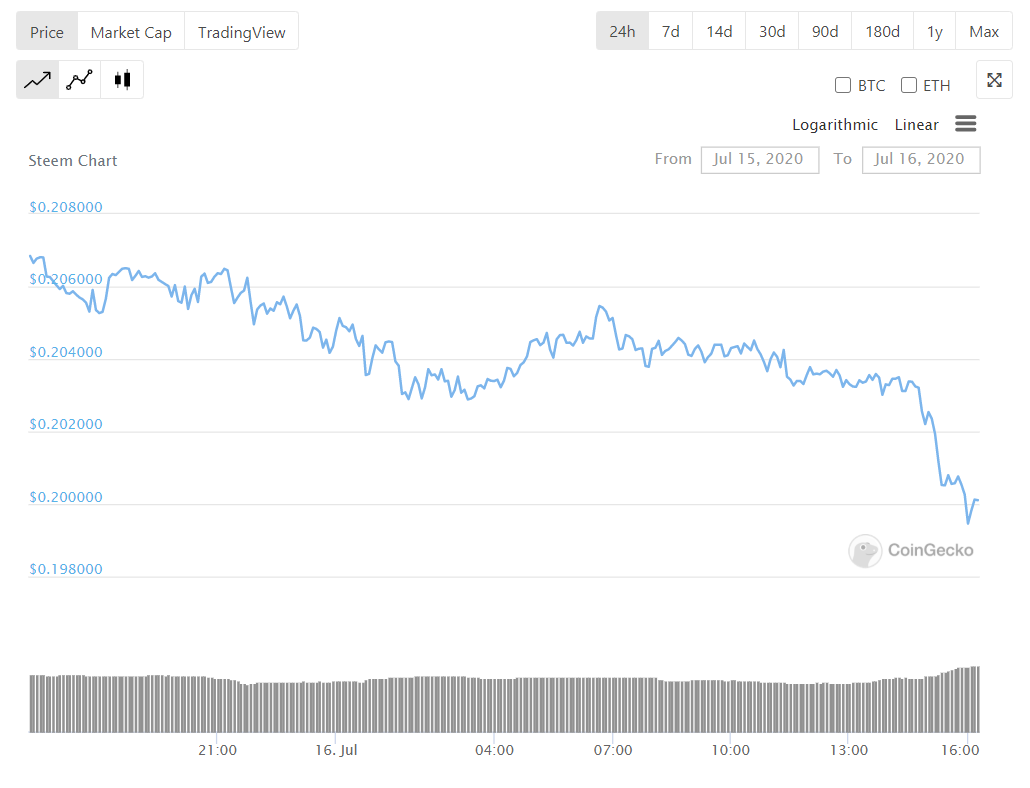Select the Price tab

tap(47, 32)
